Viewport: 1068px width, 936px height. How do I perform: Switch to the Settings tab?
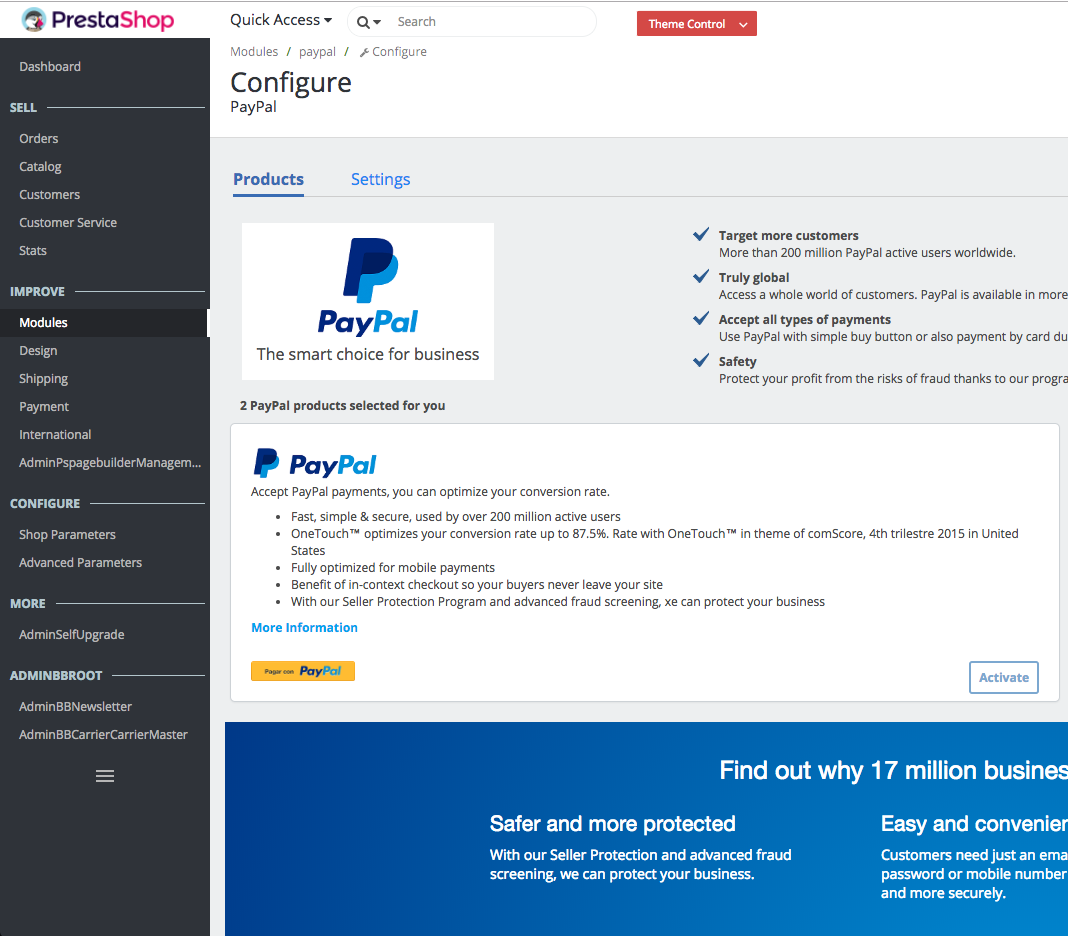[380, 179]
